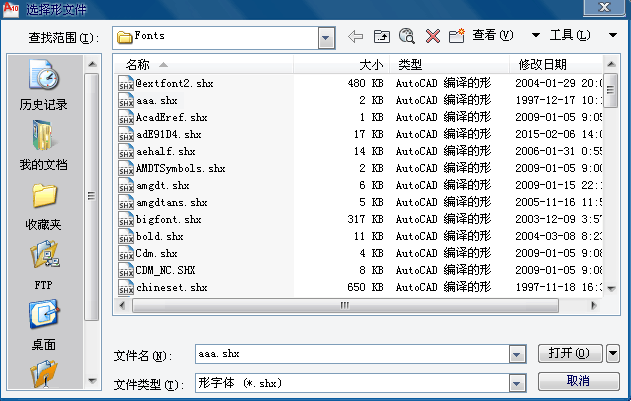Open the arrow beside 打开 button
The width and height of the screenshot is (631, 401).
(x=613, y=353)
